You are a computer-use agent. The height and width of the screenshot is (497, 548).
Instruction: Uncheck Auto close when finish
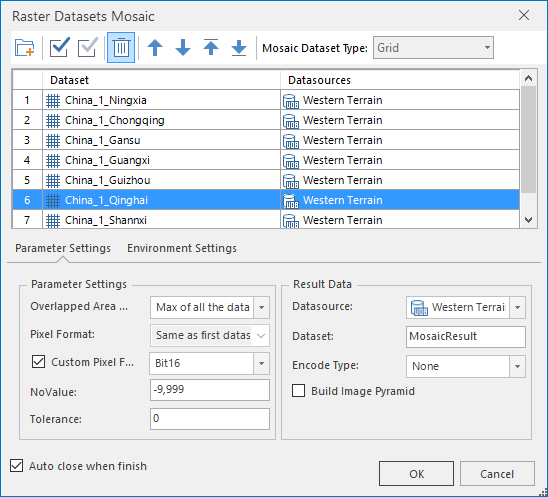click(16, 466)
